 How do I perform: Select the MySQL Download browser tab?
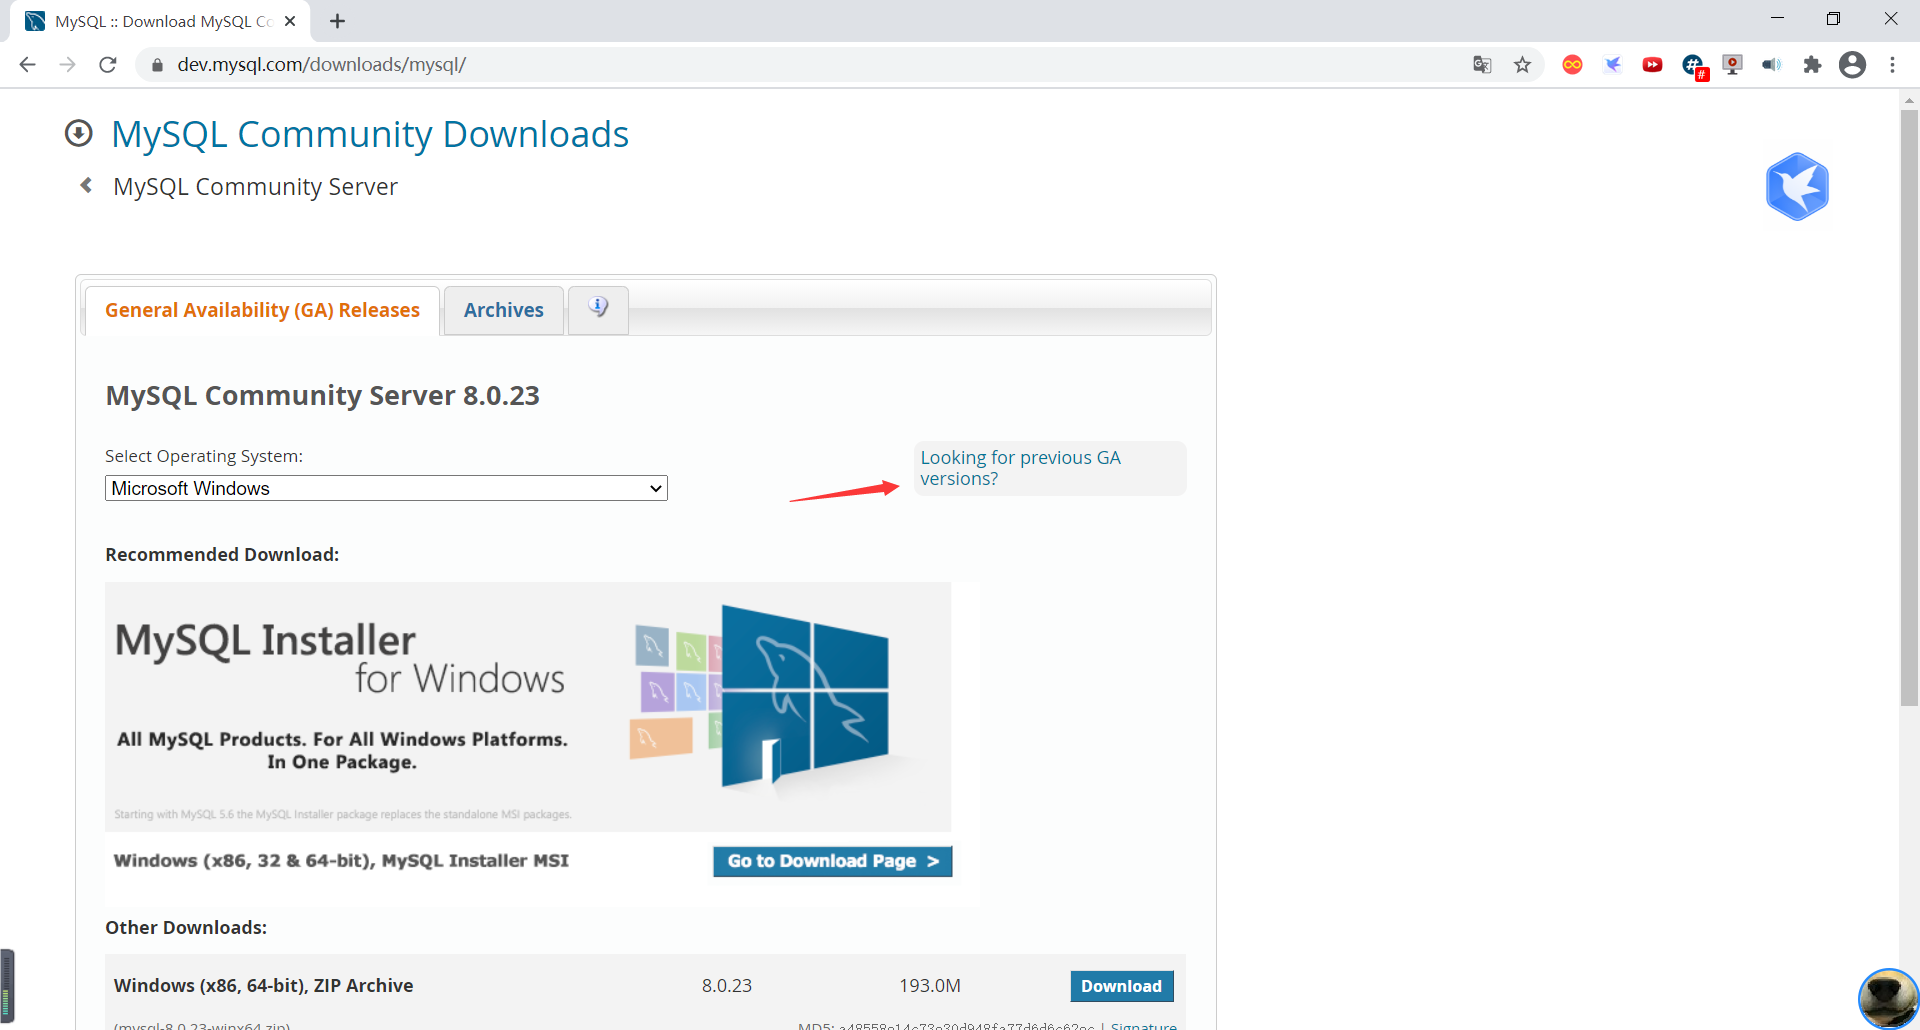pyautogui.click(x=160, y=21)
